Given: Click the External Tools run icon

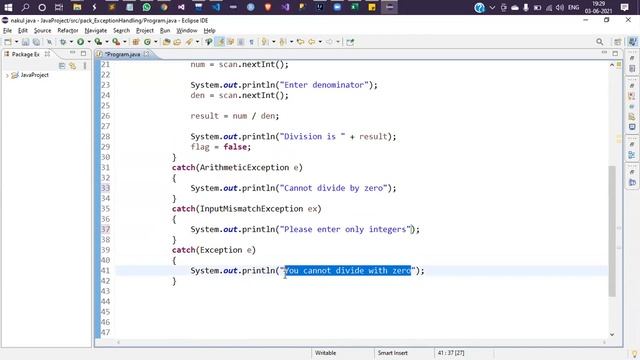Looking at the screenshot, I should (116, 42).
